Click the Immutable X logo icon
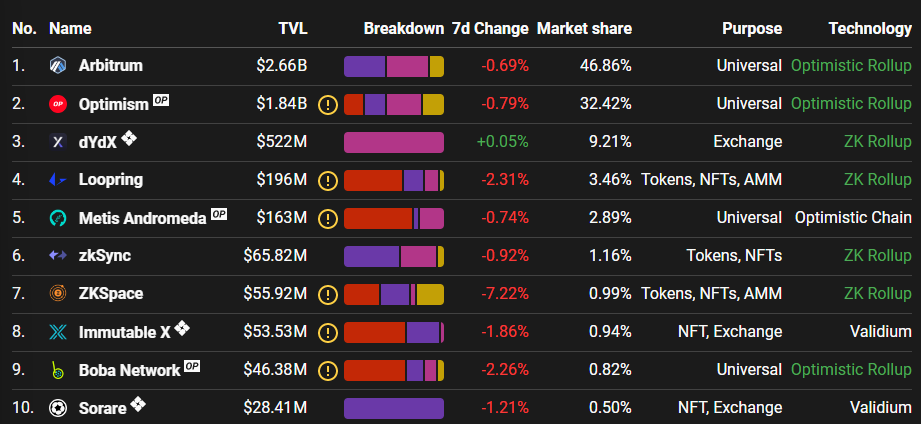The width and height of the screenshot is (921, 424). tap(58, 332)
